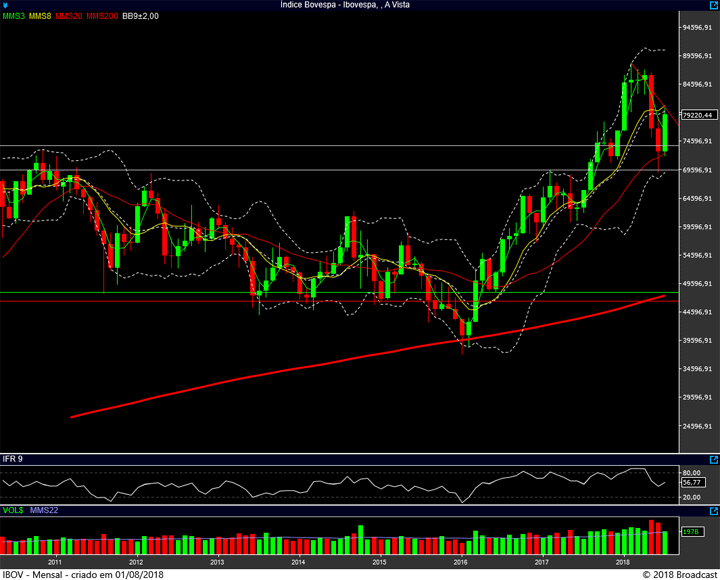
Task: Click the 2011 year marker on time axis
Action: coord(54,562)
